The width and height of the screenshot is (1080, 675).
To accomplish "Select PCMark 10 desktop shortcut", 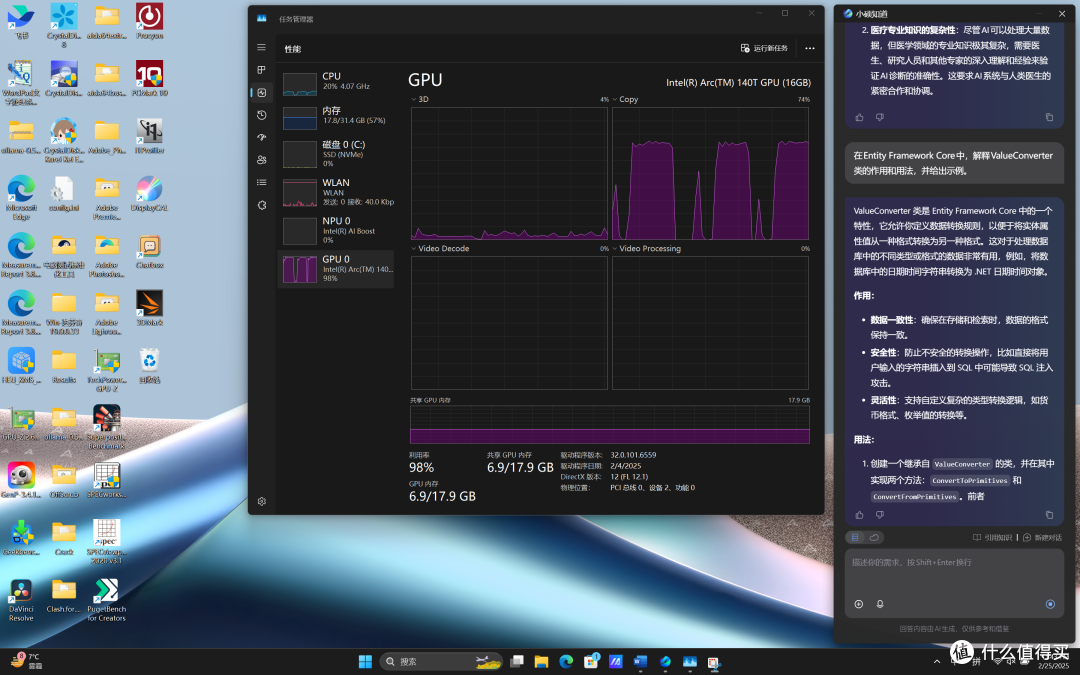I will pyautogui.click(x=149, y=79).
